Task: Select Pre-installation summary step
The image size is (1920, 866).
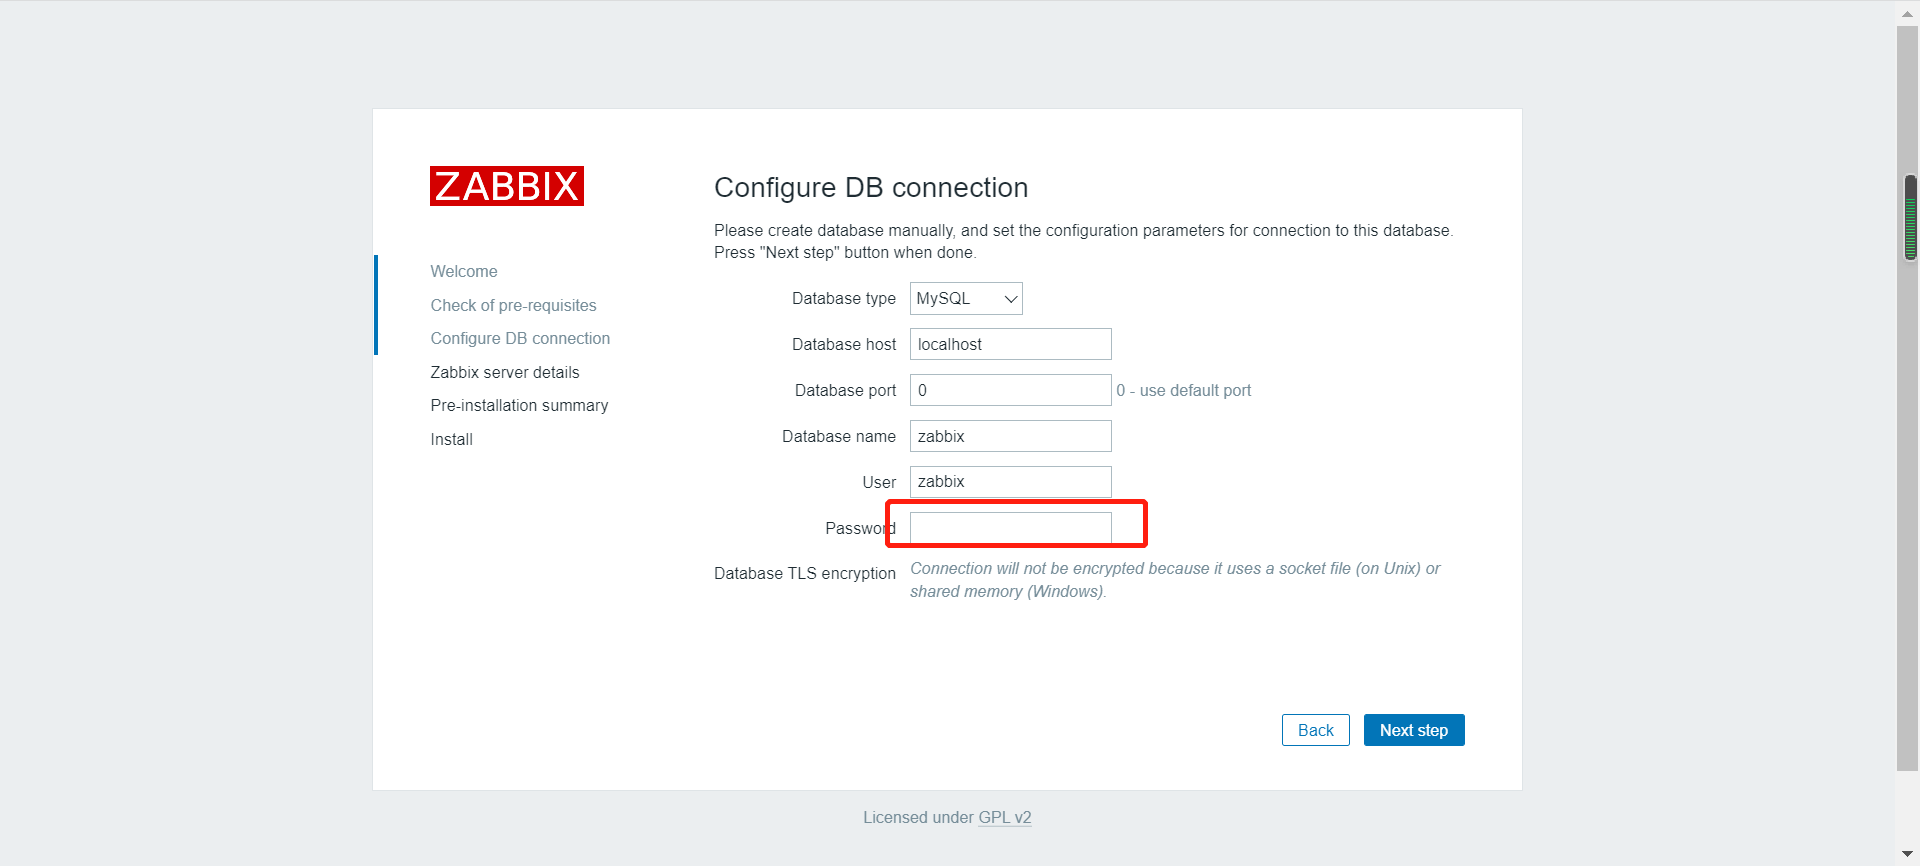Action: click(519, 405)
